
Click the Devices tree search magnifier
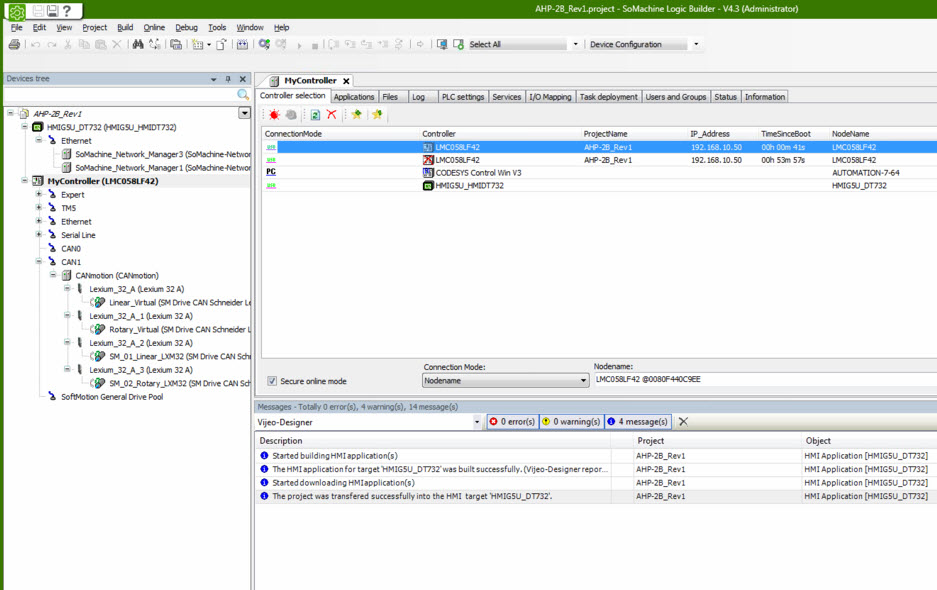(243, 94)
